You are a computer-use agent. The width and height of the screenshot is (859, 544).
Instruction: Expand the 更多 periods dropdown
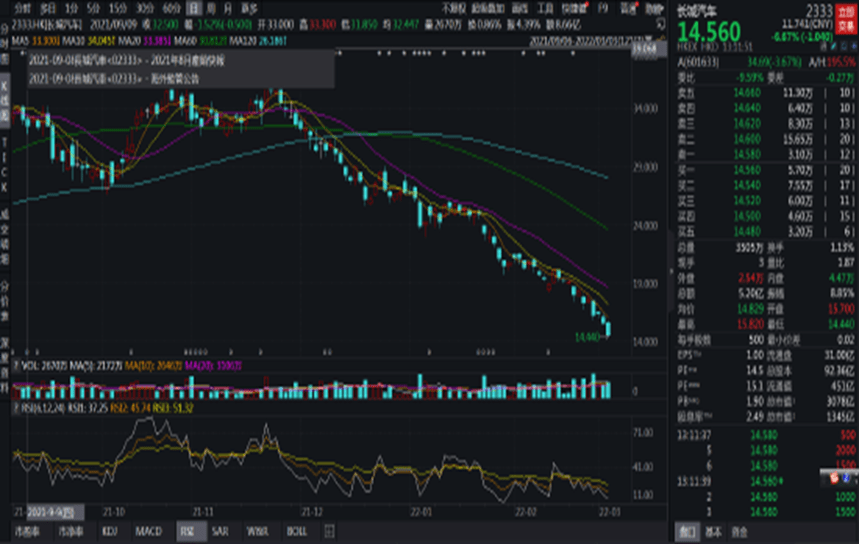pyautogui.click(x=249, y=6)
